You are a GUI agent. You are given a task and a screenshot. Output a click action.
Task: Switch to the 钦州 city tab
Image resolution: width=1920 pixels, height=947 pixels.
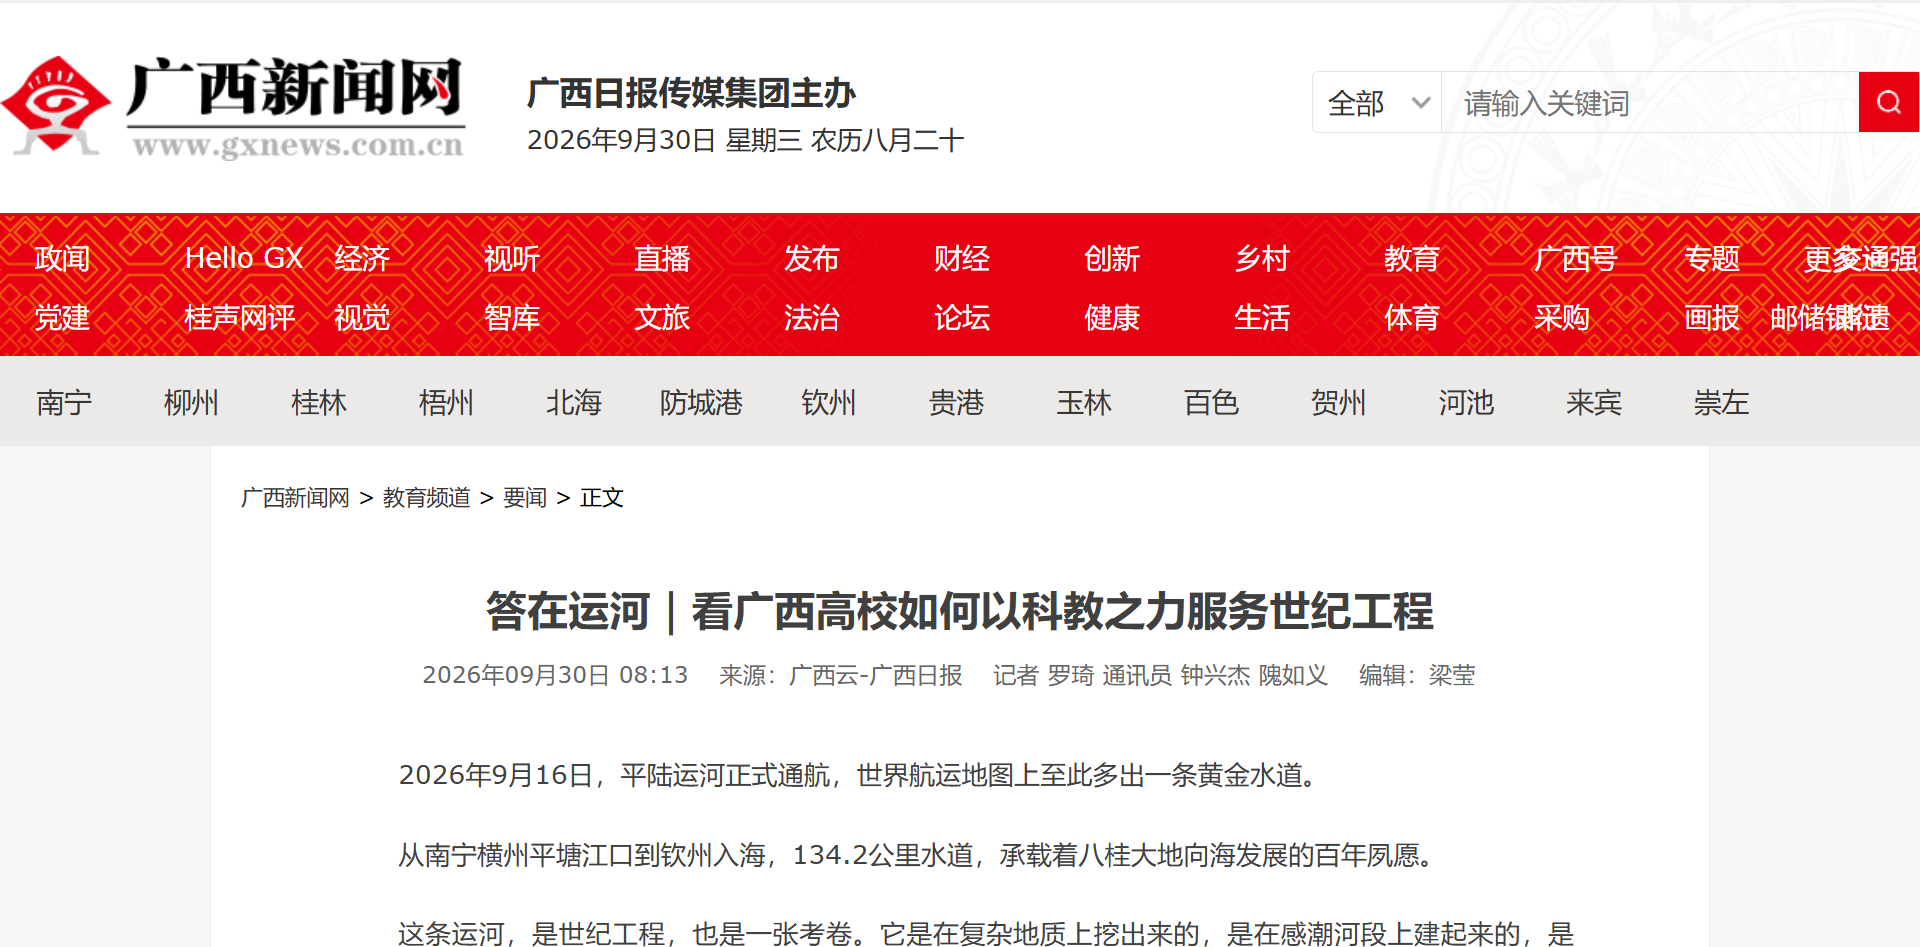coord(829,402)
